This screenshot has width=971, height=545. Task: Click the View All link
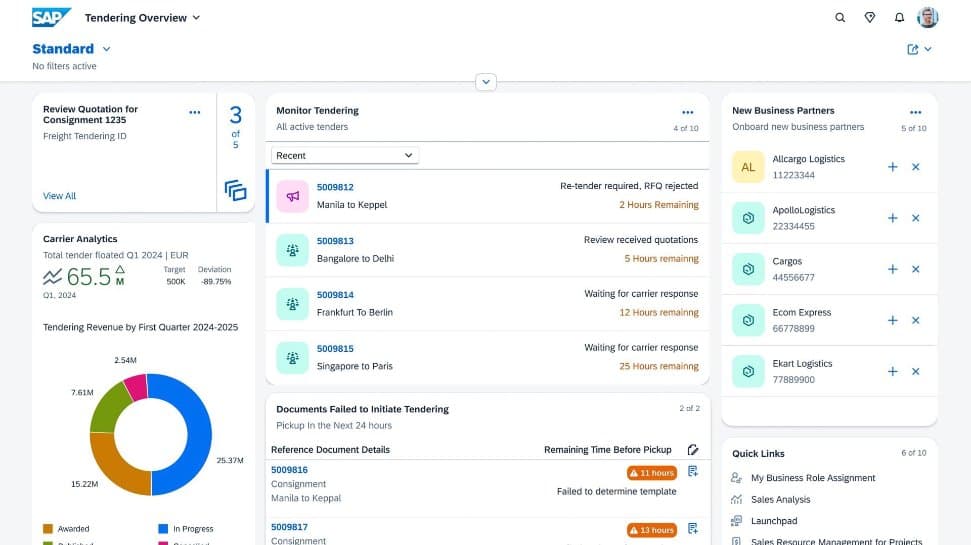tap(59, 196)
